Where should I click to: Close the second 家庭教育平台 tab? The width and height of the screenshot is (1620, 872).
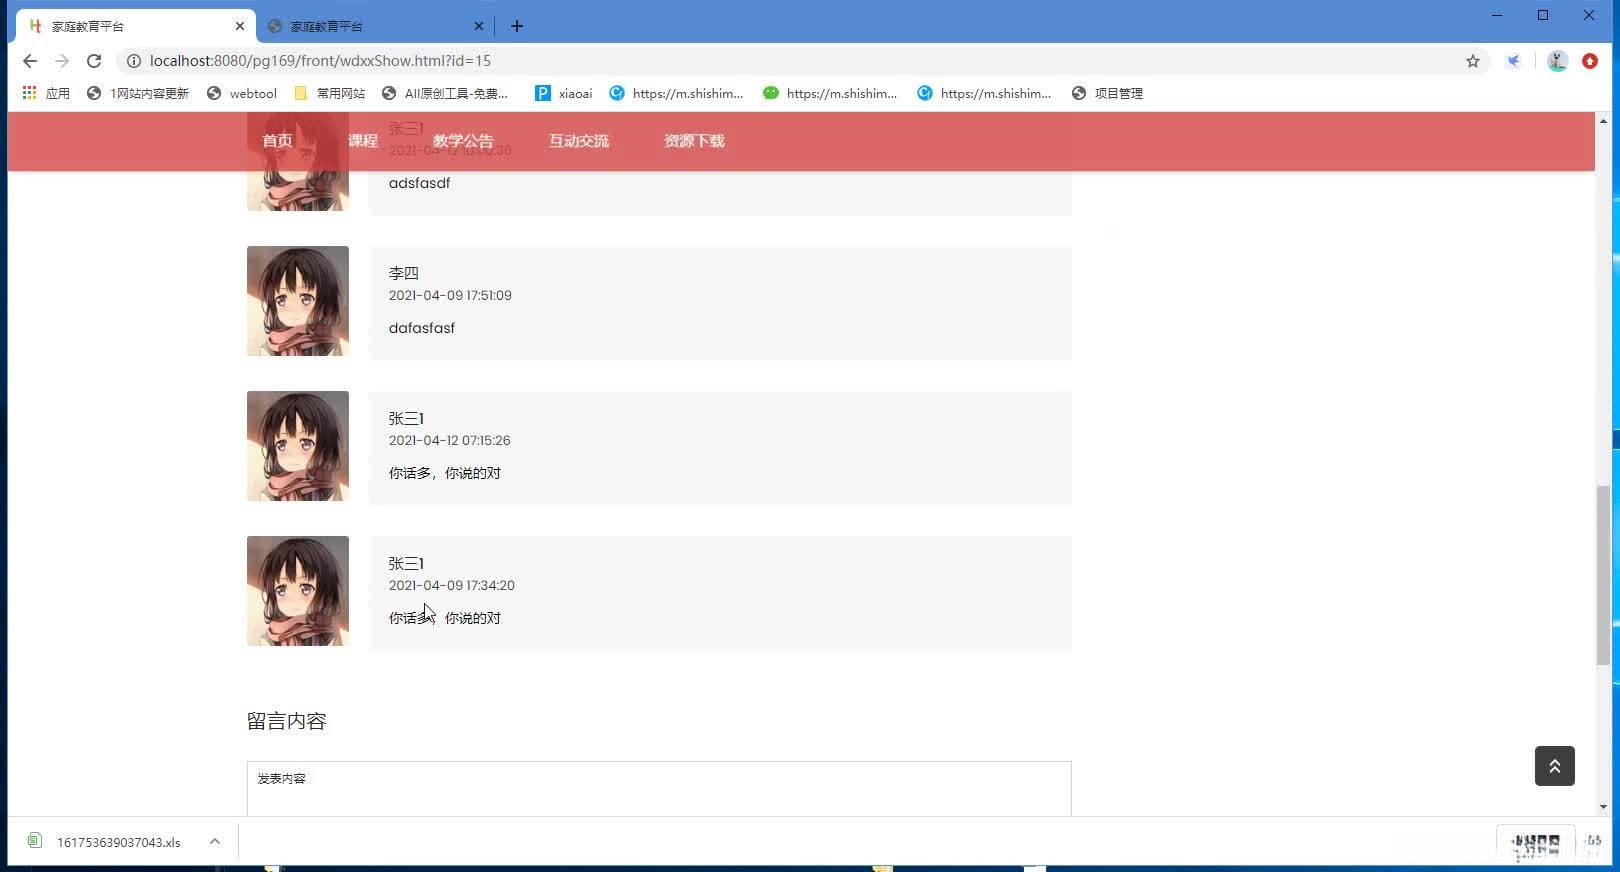[479, 26]
